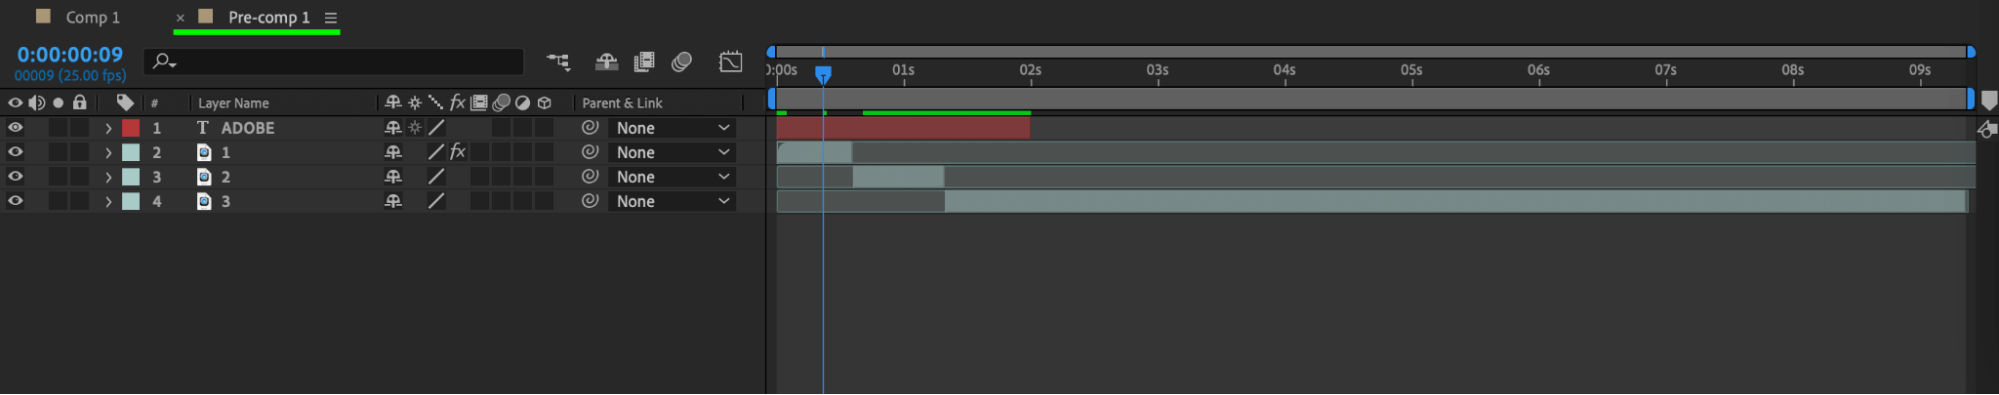Image resolution: width=1999 pixels, height=395 pixels.
Task: Open the Parent dropdown for layer 4
Action: (672, 201)
